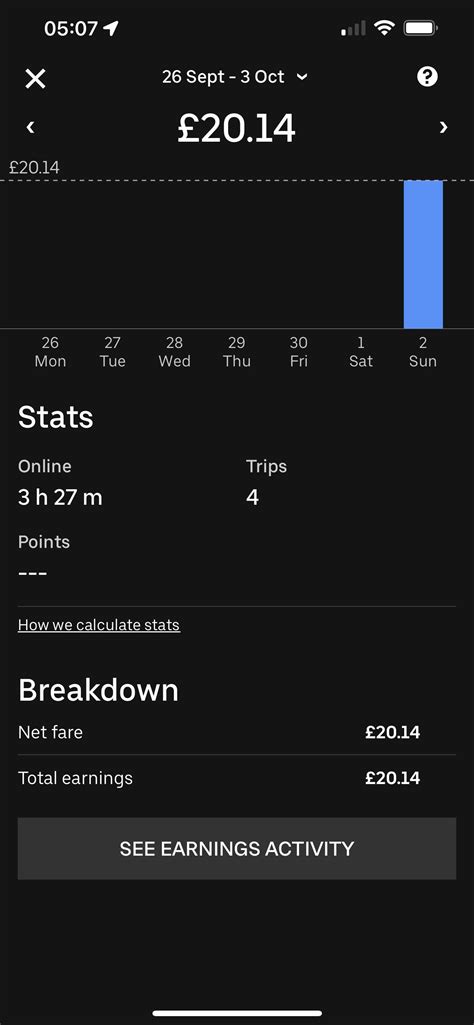Select the 28 Wed day label
474x1025 pixels.
point(175,352)
